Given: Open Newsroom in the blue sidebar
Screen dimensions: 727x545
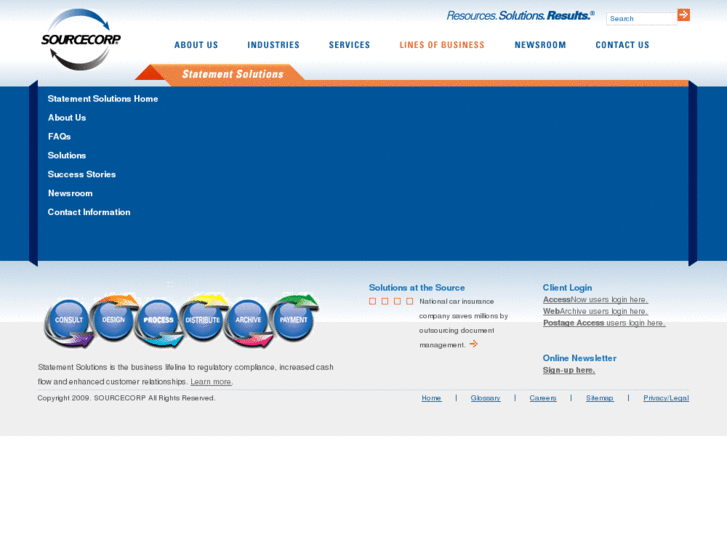Looking at the screenshot, I should (70, 193).
